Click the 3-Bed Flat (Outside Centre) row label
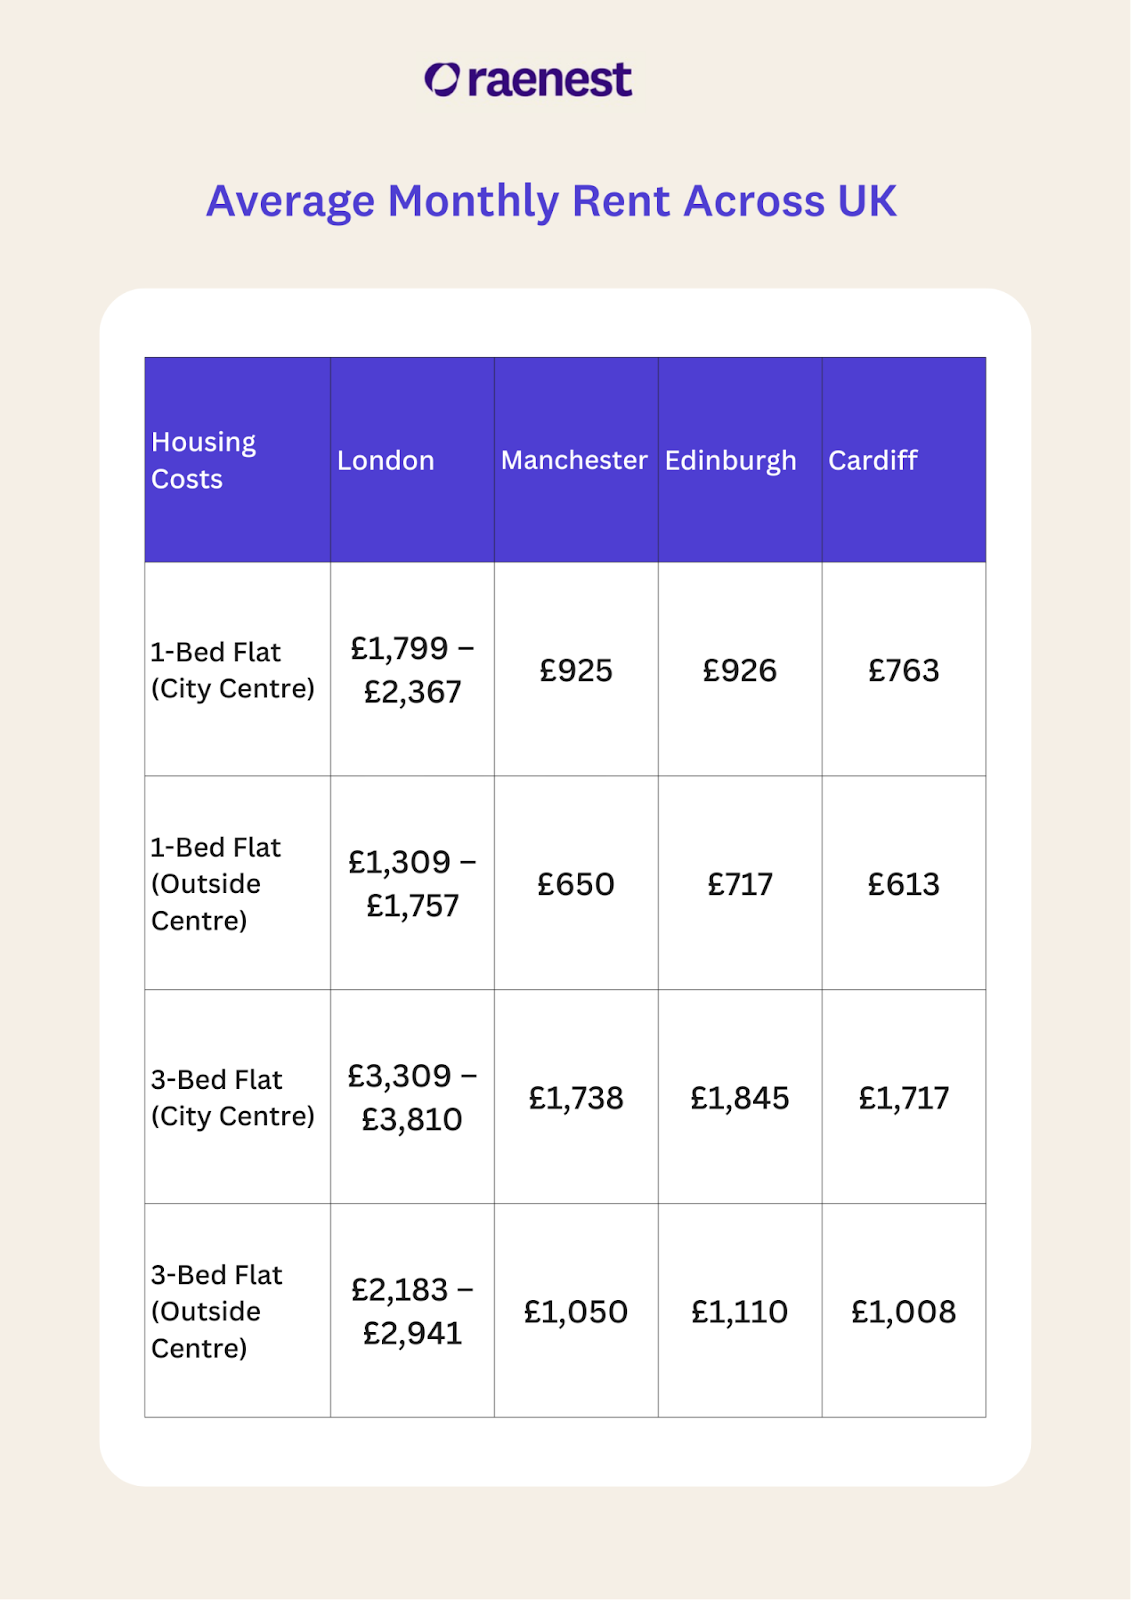1131x1600 pixels. tap(216, 1311)
